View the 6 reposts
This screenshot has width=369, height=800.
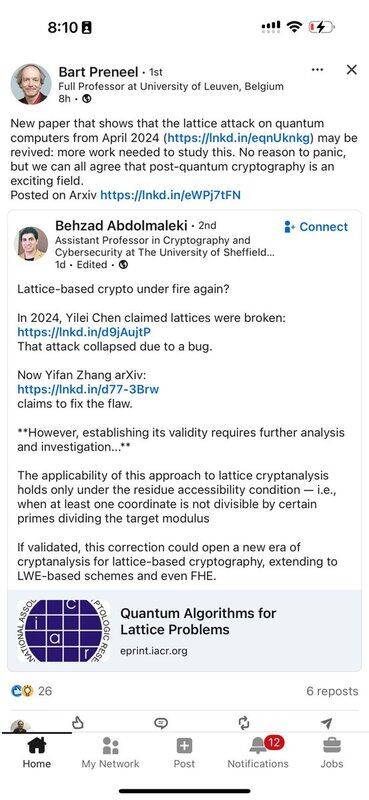click(332, 691)
